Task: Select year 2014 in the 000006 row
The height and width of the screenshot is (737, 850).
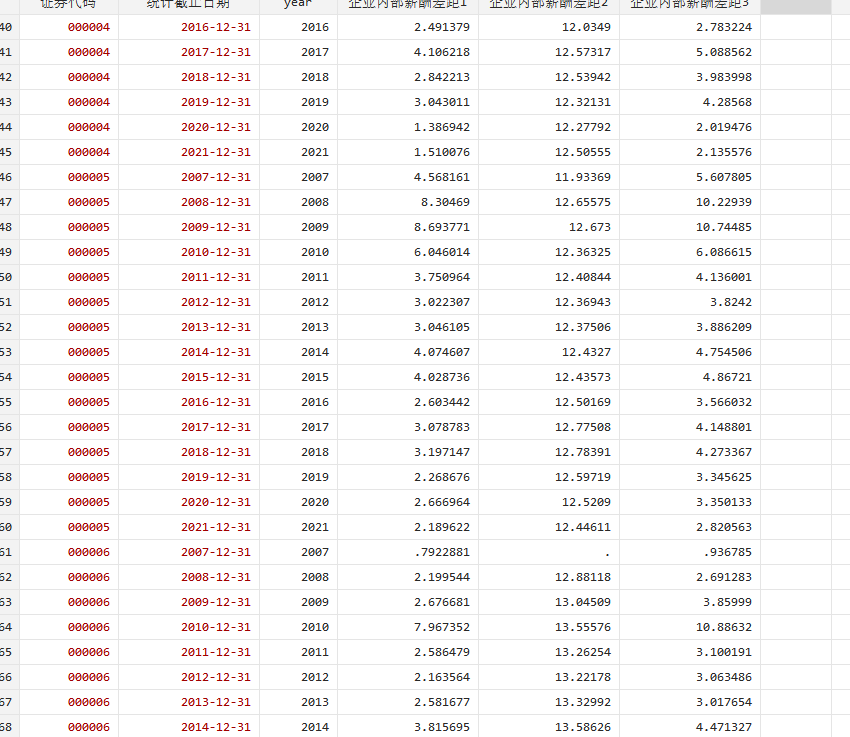Action: point(298,727)
